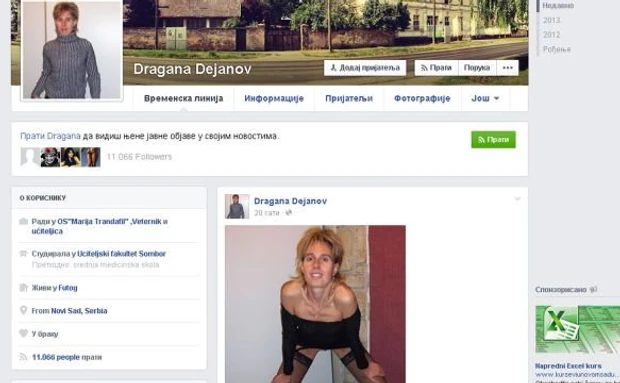Switch to the Информације tab
Image resolution: width=620 pixels, height=383 pixels.
tap(274, 98)
